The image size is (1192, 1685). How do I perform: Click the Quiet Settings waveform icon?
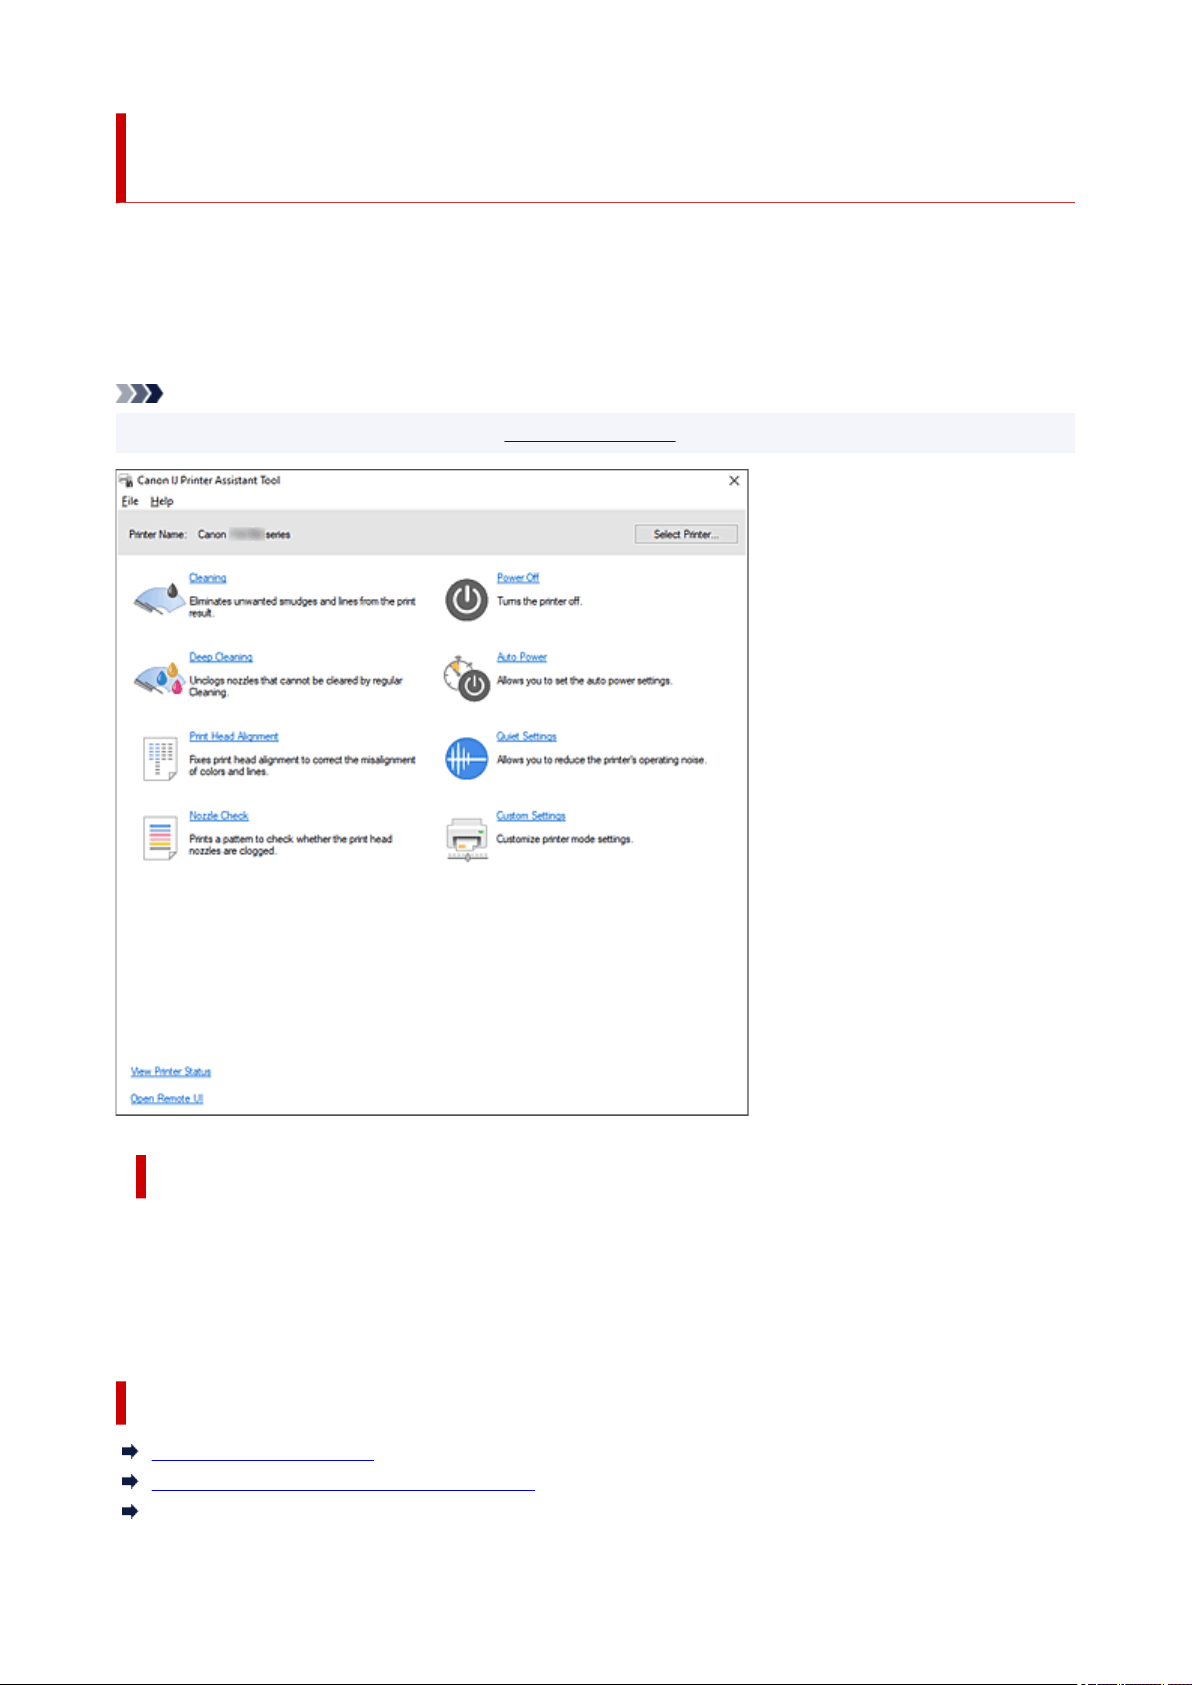pos(467,759)
